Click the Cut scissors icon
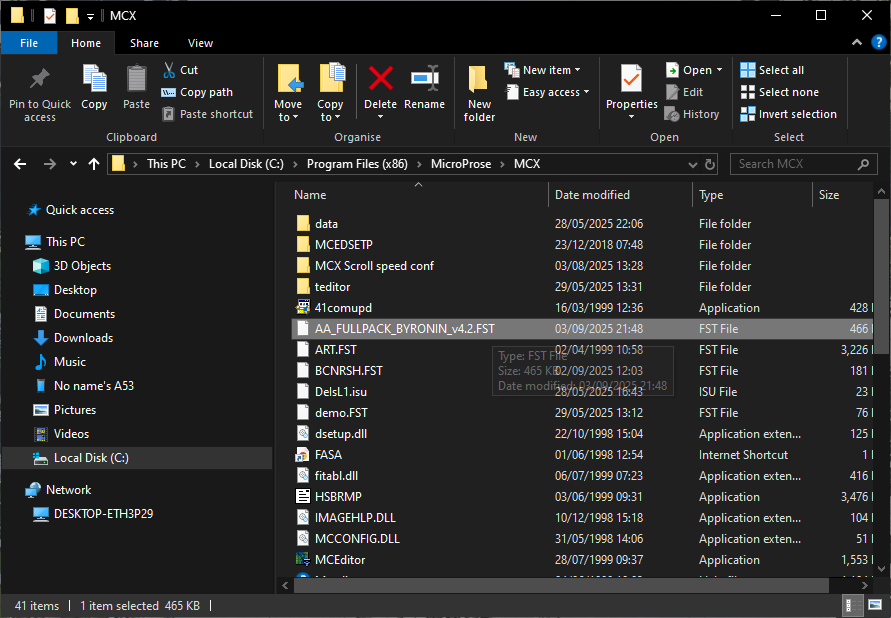 pyautogui.click(x=169, y=70)
